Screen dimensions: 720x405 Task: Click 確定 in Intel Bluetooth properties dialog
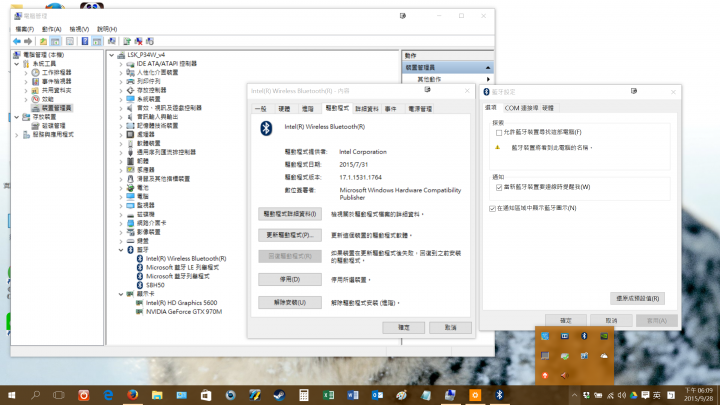coord(404,327)
